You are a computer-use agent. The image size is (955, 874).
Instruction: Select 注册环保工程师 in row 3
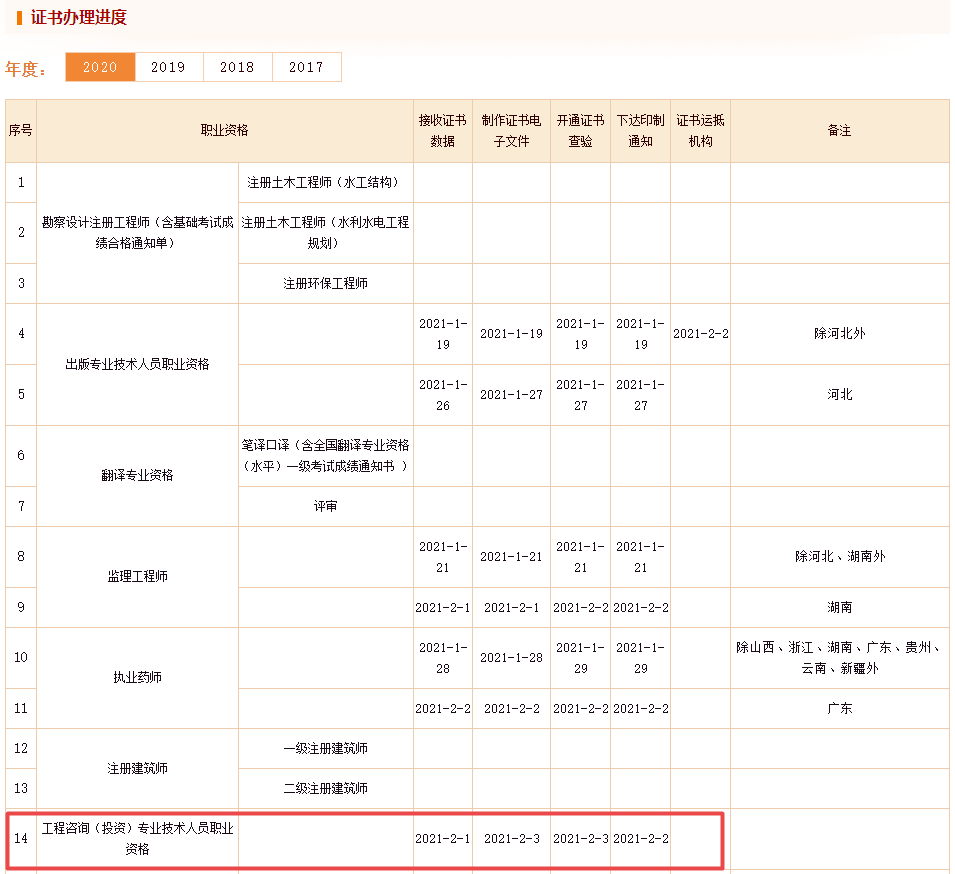pyautogui.click(x=324, y=283)
